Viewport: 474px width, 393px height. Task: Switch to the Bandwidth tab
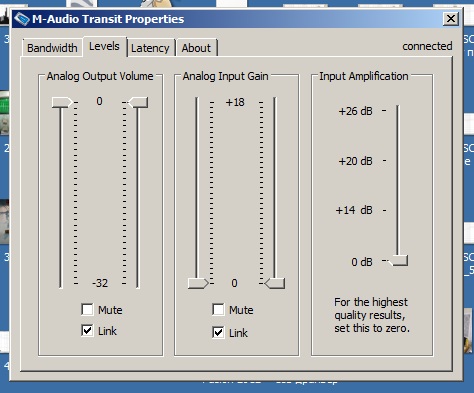52,48
